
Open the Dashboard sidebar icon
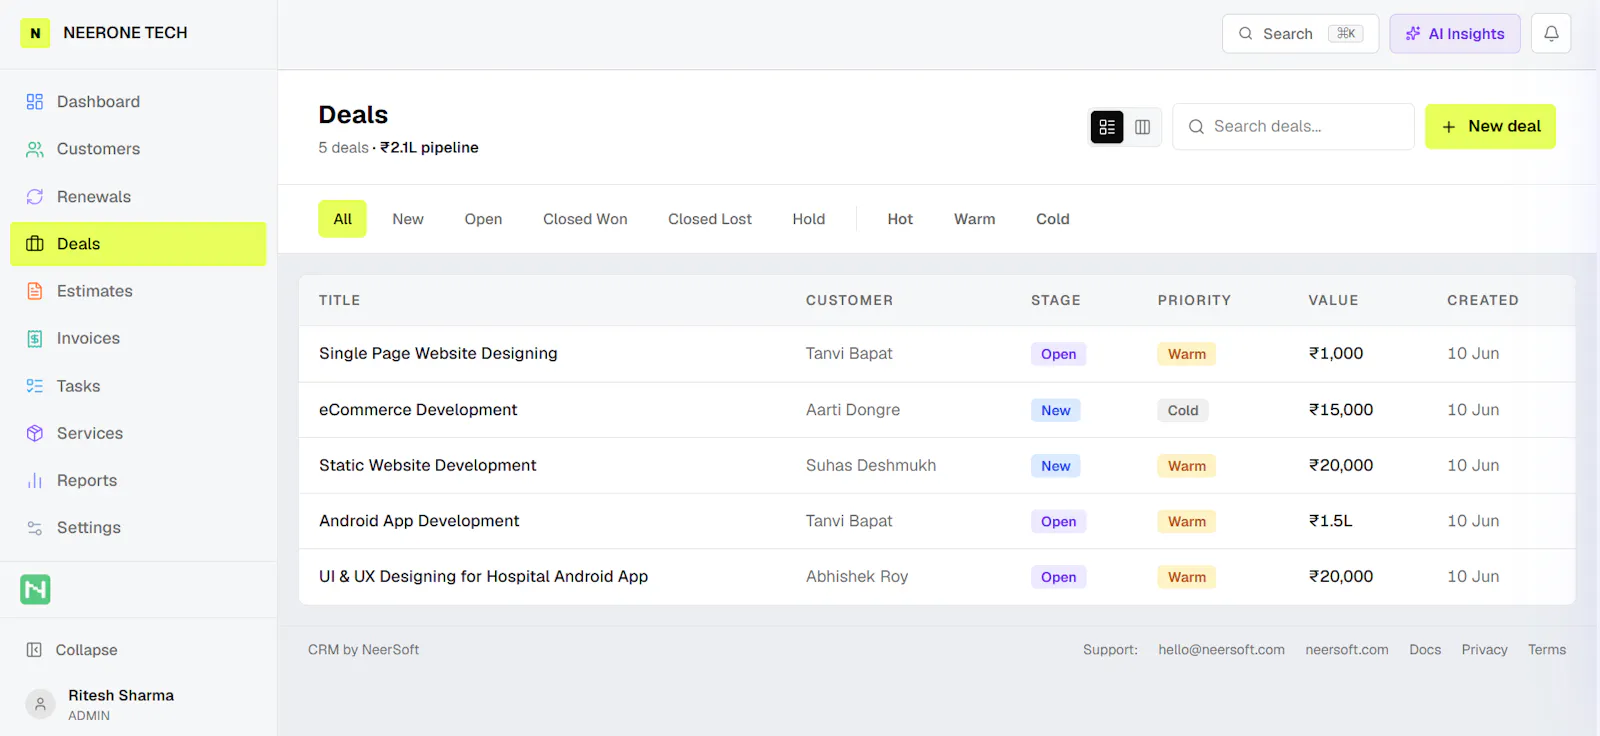35,102
